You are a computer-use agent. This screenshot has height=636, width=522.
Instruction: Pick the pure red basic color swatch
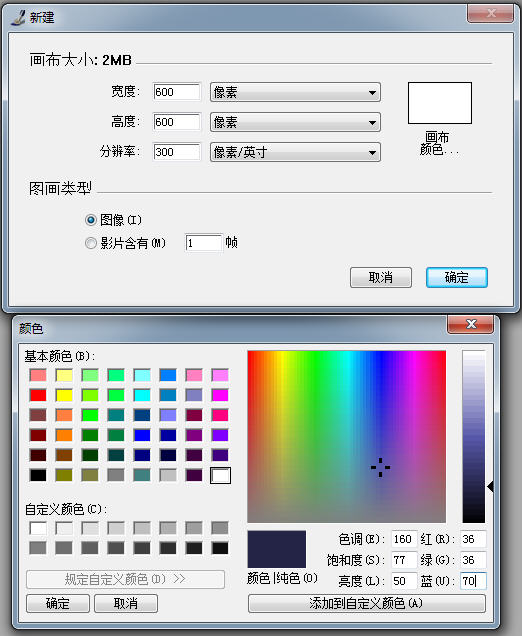tap(38, 395)
